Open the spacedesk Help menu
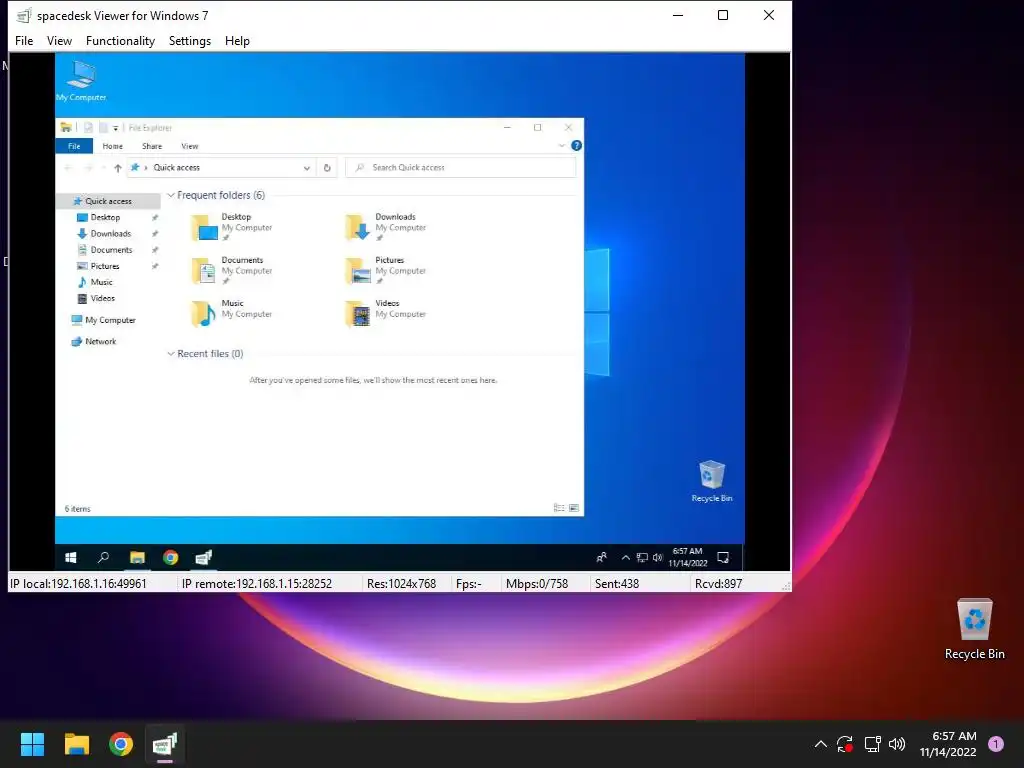 point(237,40)
